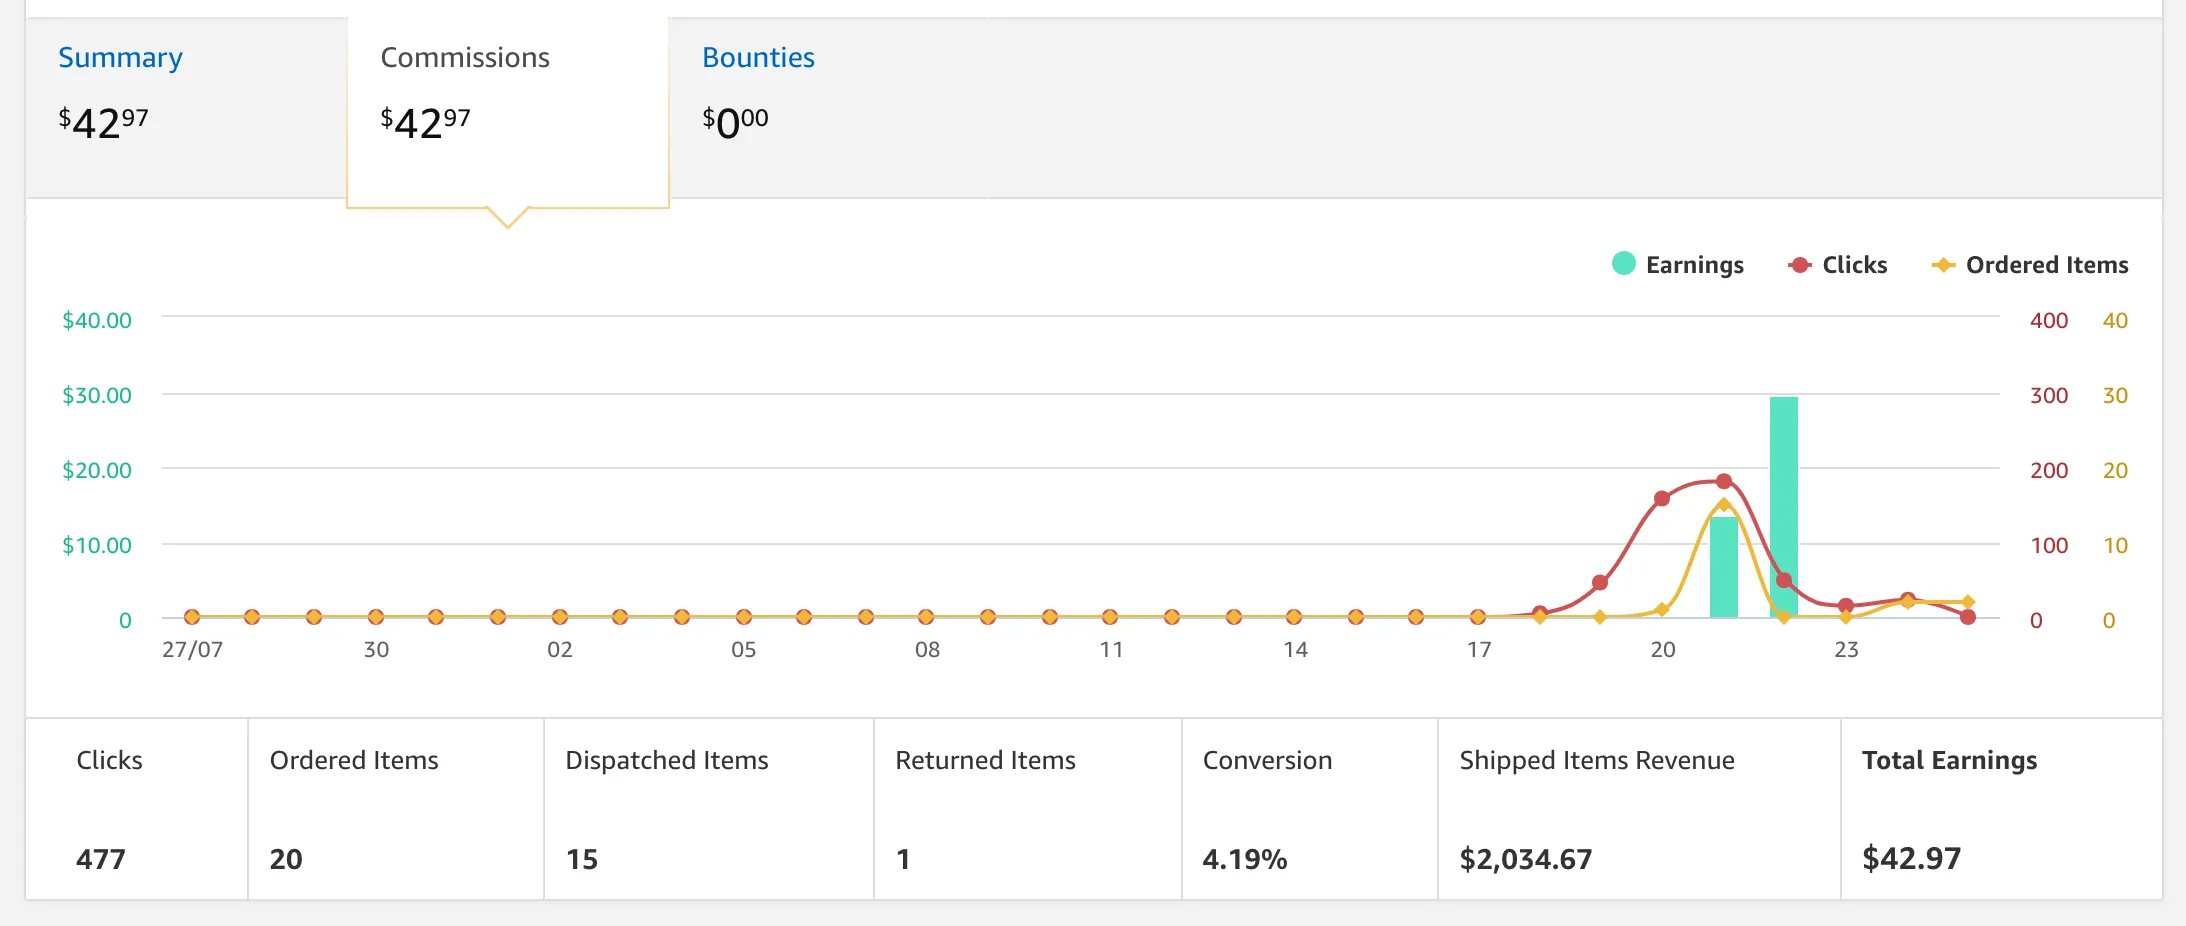The height and width of the screenshot is (926, 2186).
Task: Click the $40.00 axis label
Action: pyautogui.click(x=97, y=320)
